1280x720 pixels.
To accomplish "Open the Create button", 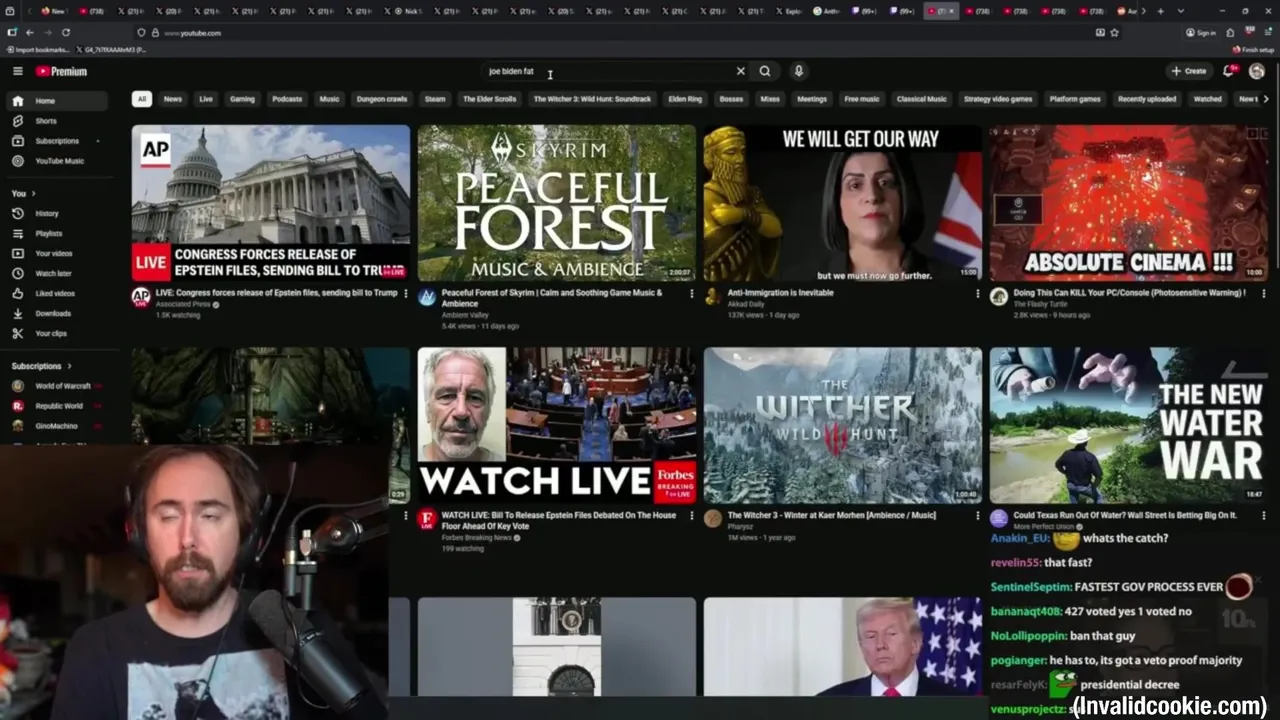I will [1189, 71].
